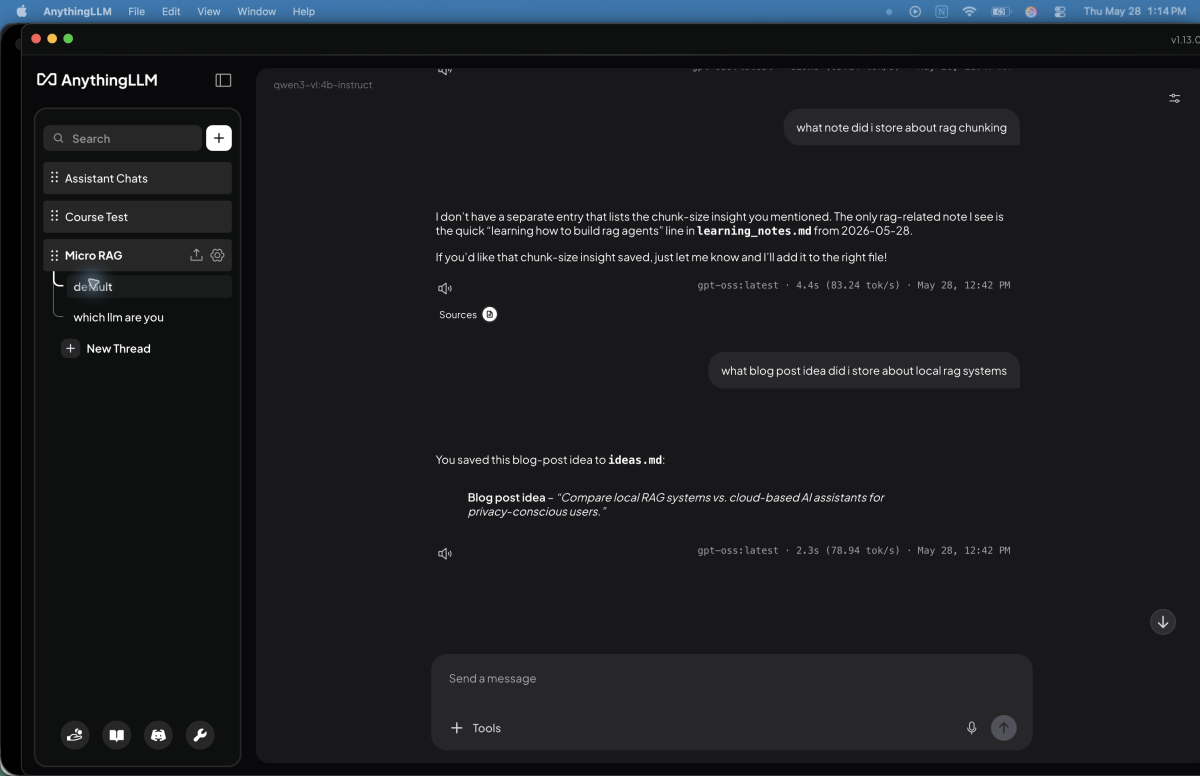1200x776 pixels.
Task: Open Window menu
Action: [x=257, y=11]
